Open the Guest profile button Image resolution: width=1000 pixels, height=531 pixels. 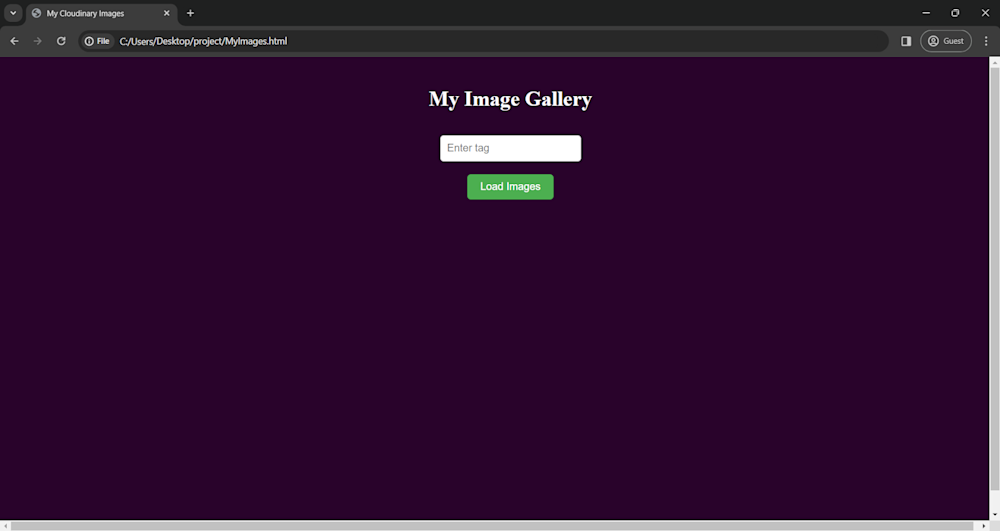click(x=945, y=41)
